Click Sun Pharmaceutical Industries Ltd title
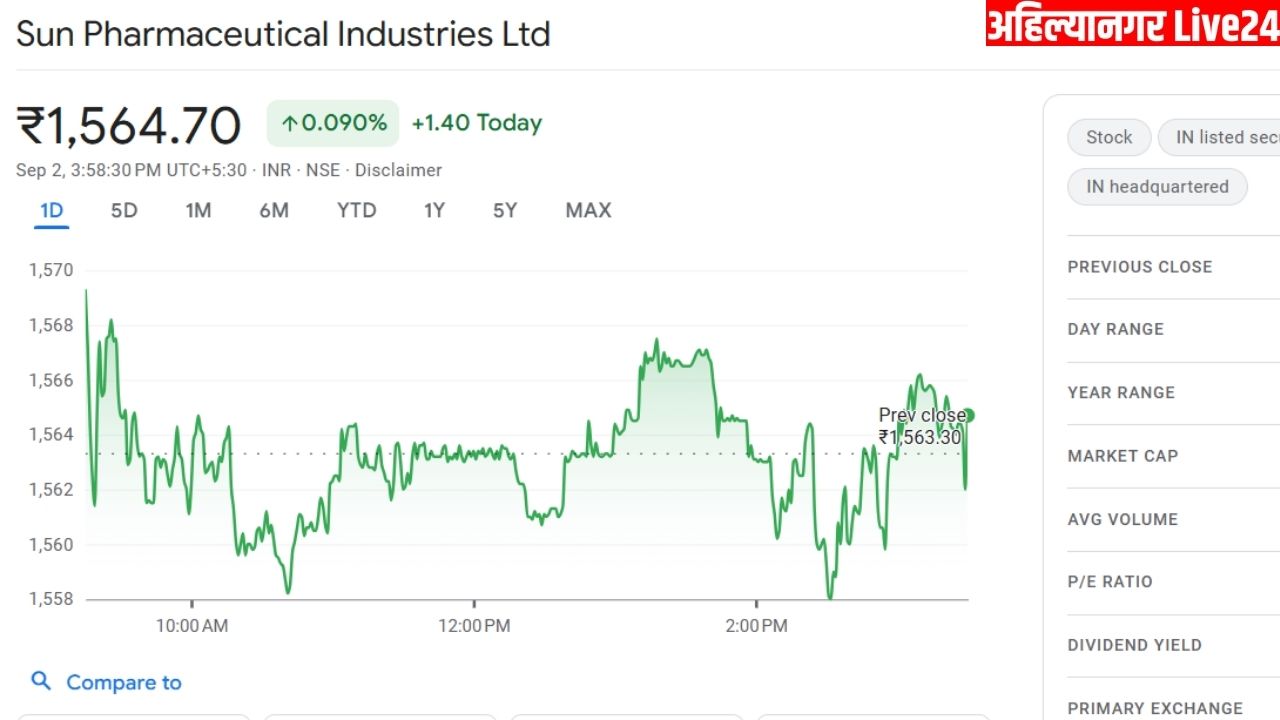 [x=283, y=34]
